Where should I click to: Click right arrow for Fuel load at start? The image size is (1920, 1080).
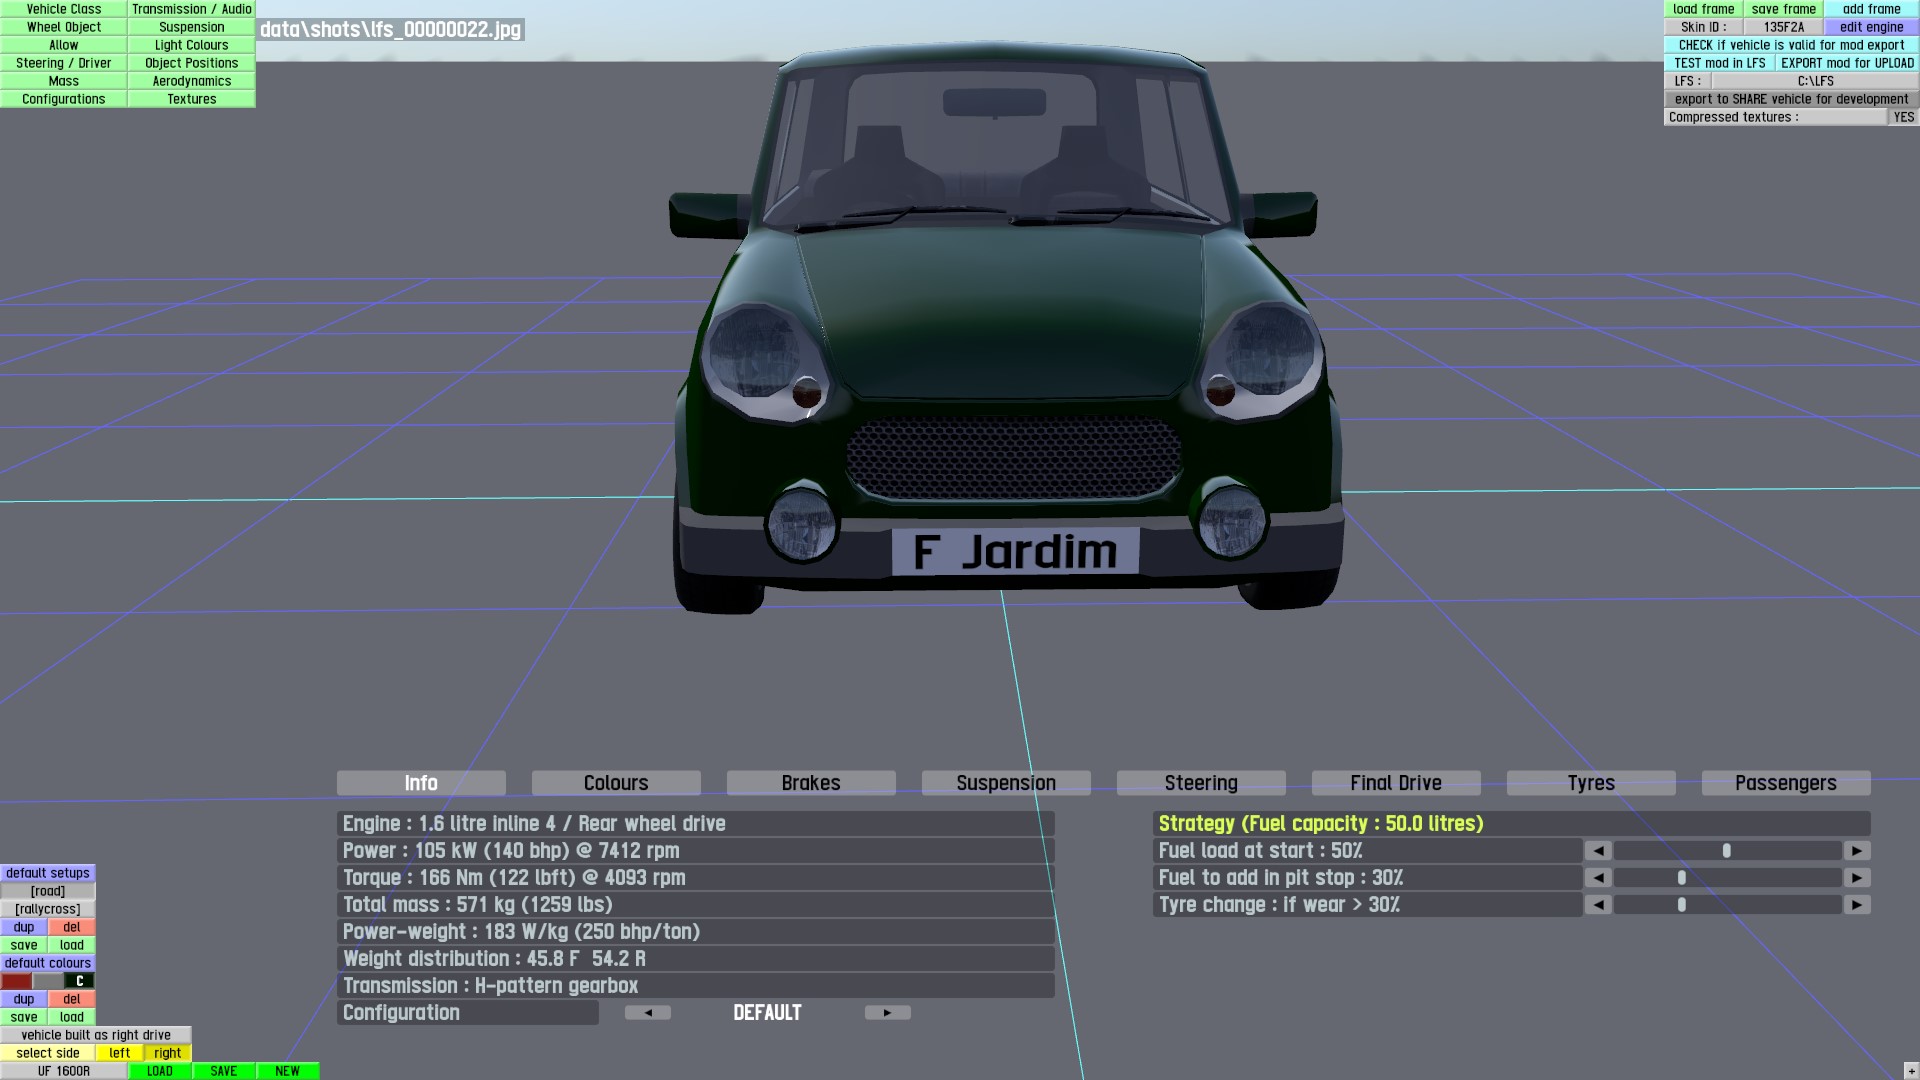1857,851
